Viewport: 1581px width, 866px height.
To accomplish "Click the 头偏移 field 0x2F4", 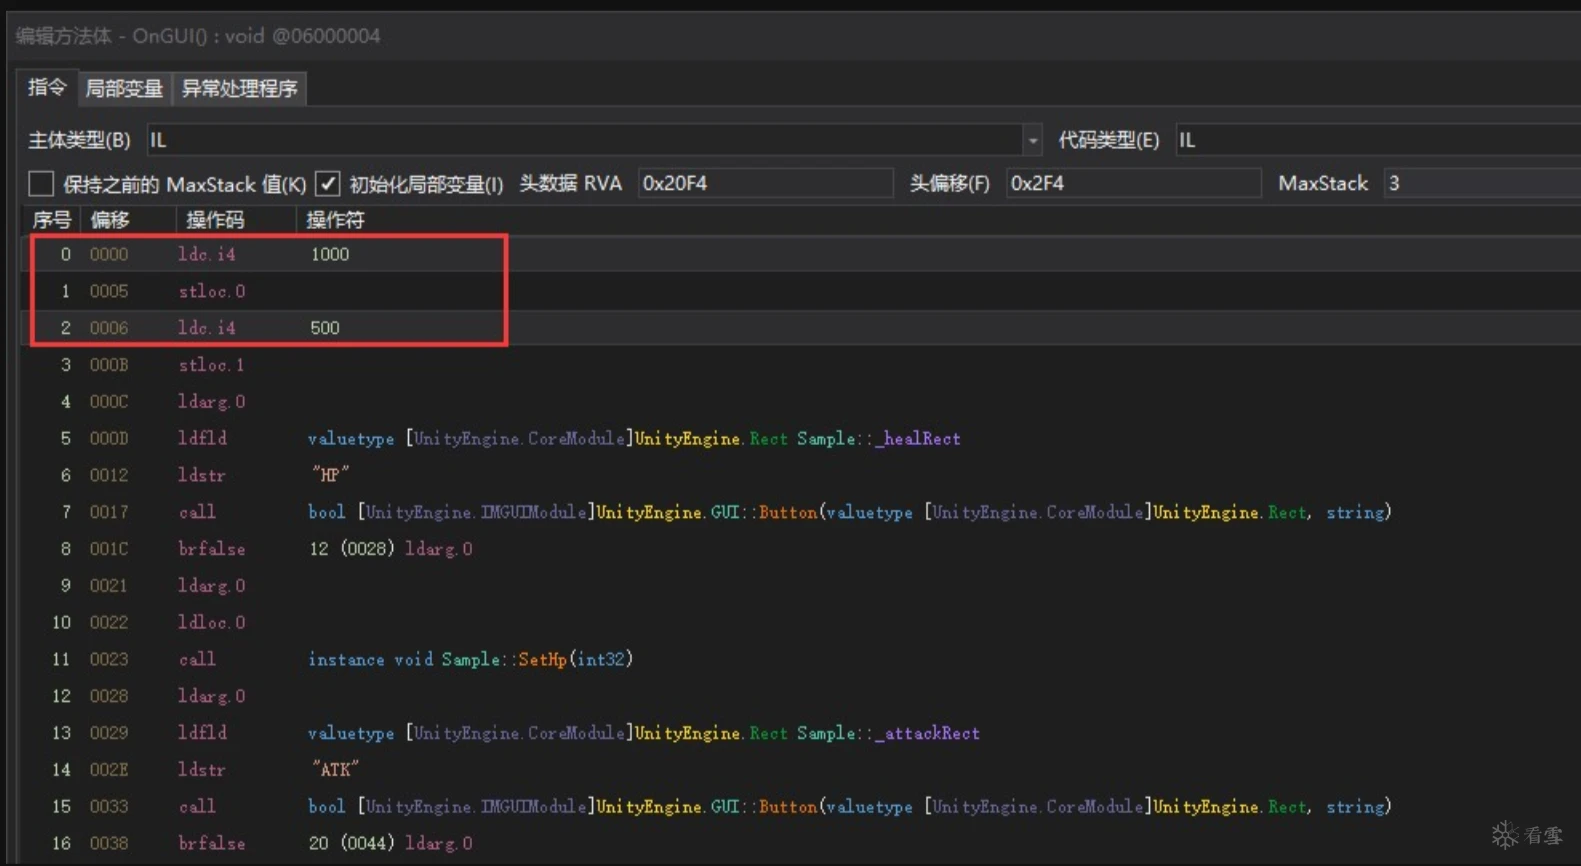I will click(1132, 184).
